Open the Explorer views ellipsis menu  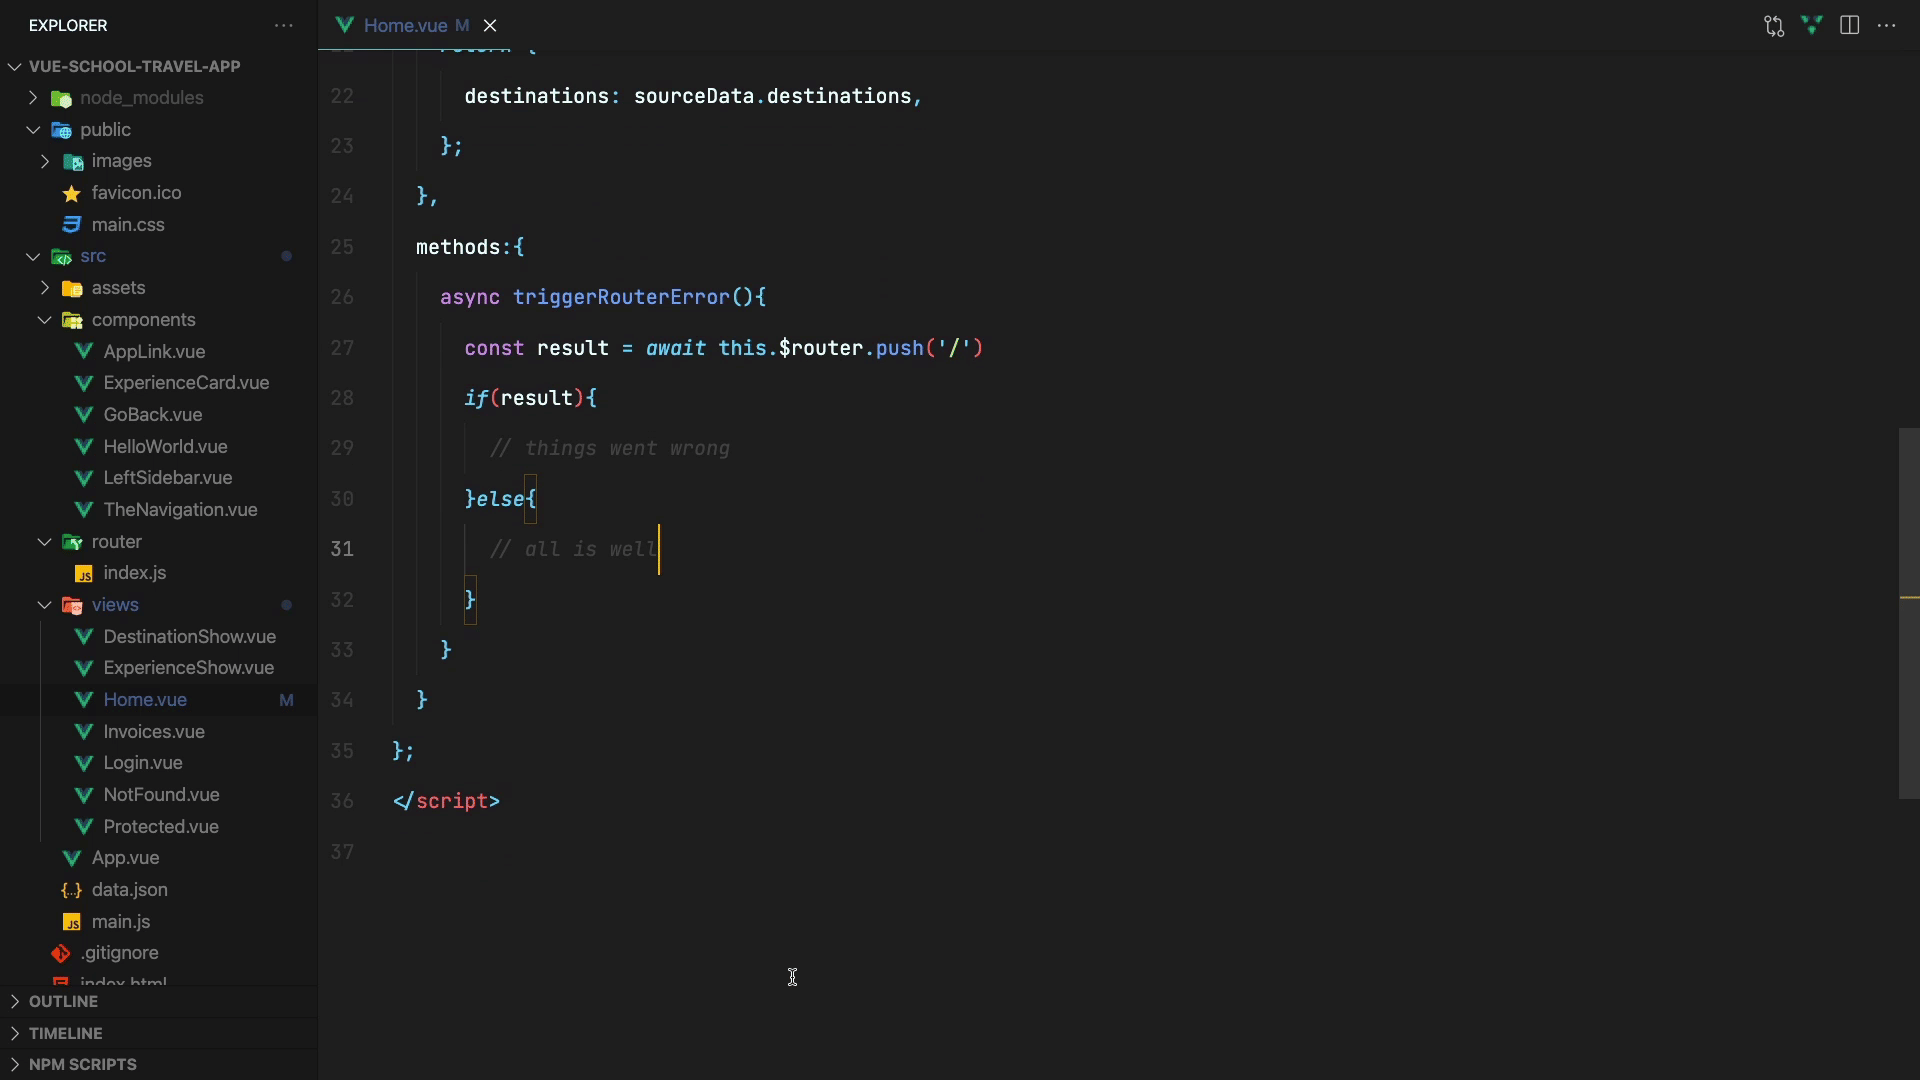[x=284, y=26]
